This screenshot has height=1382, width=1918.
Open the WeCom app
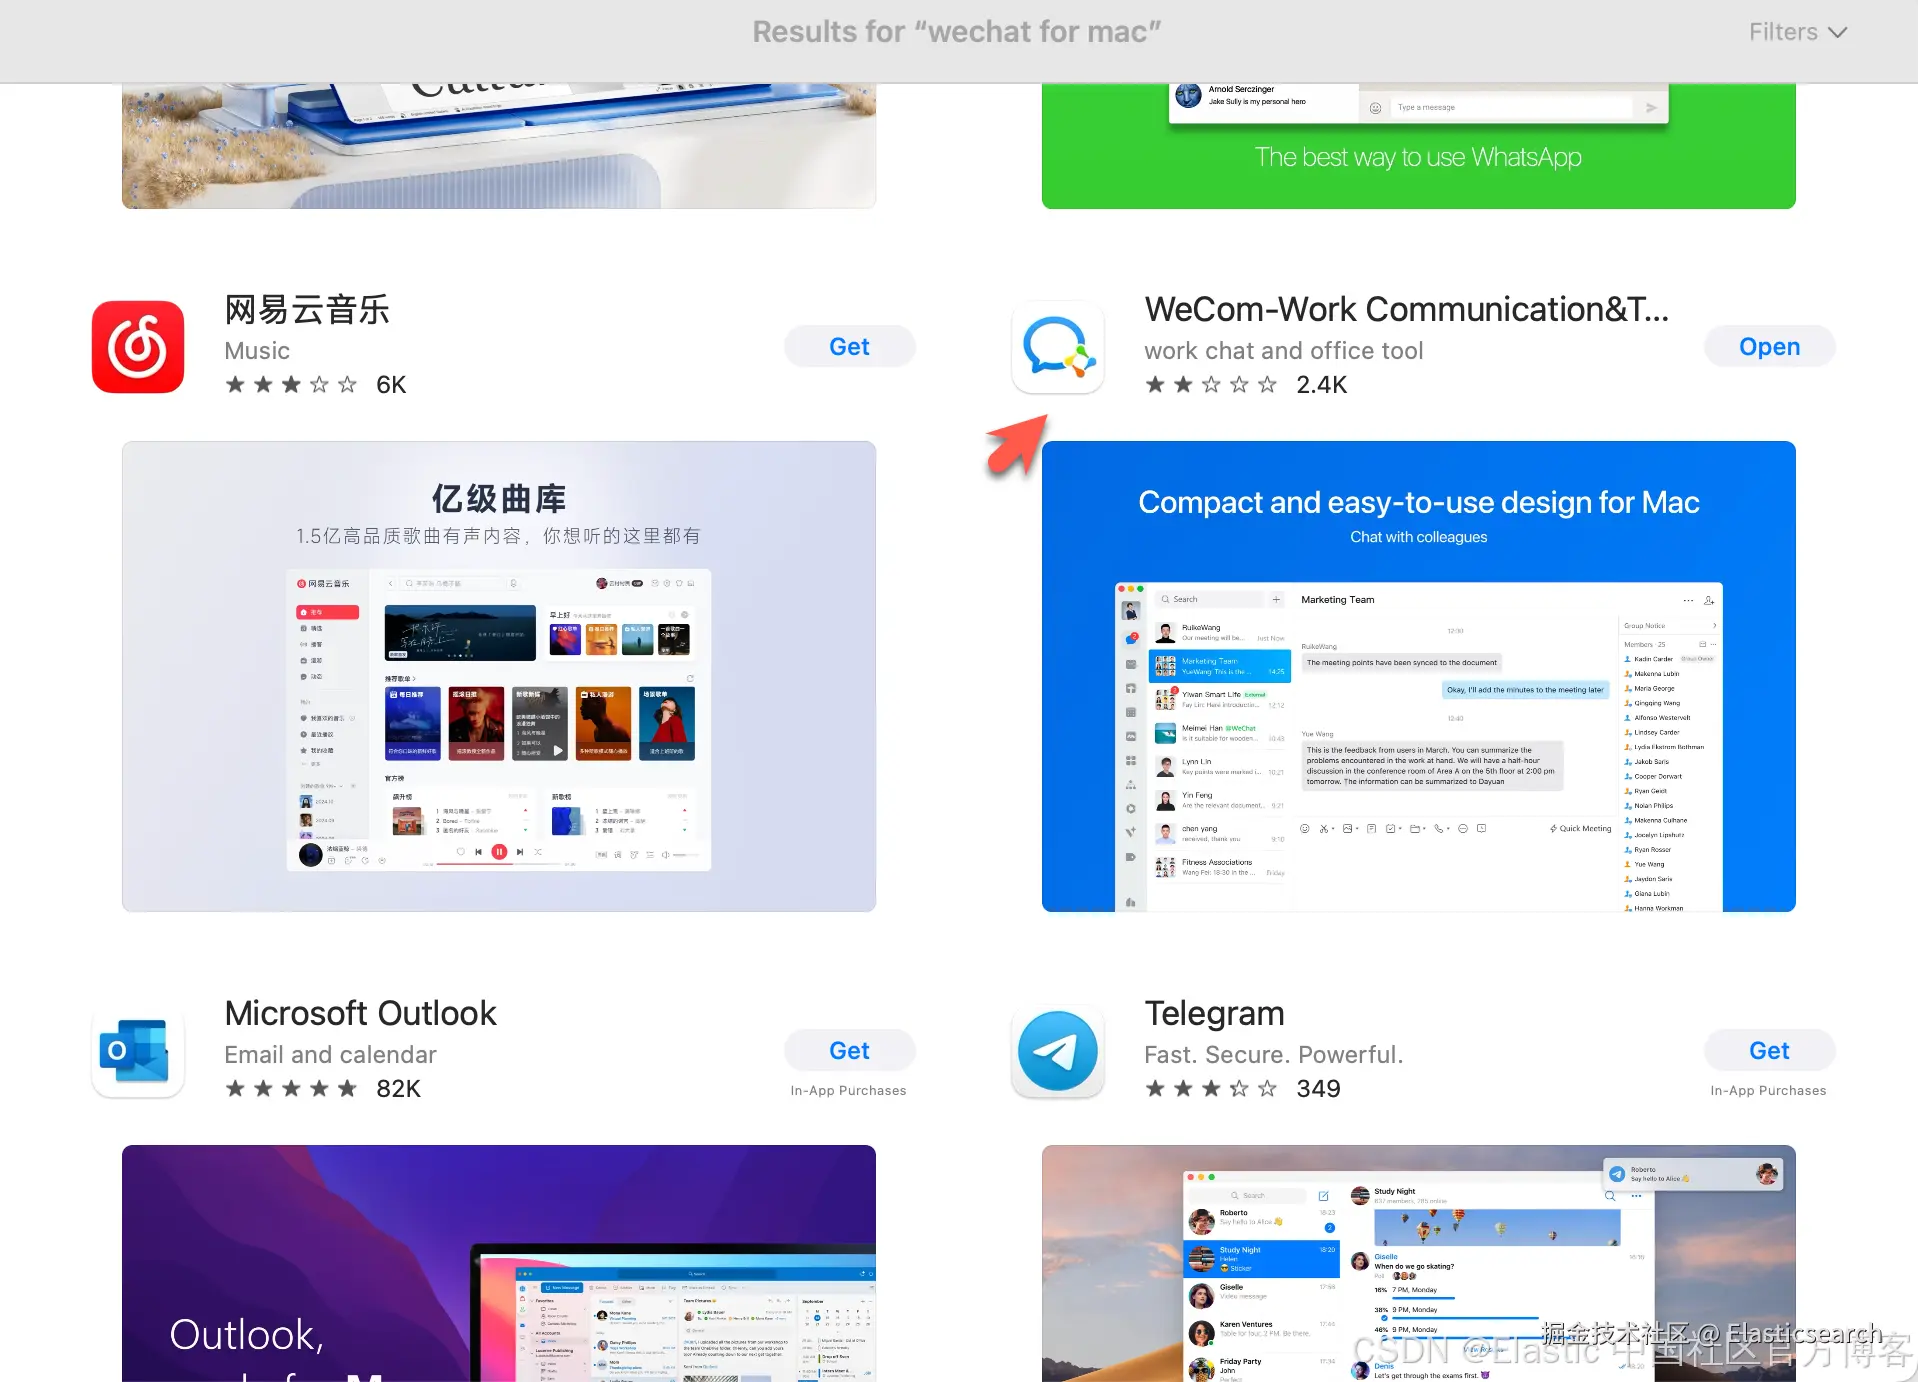click(x=1769, y=347)
